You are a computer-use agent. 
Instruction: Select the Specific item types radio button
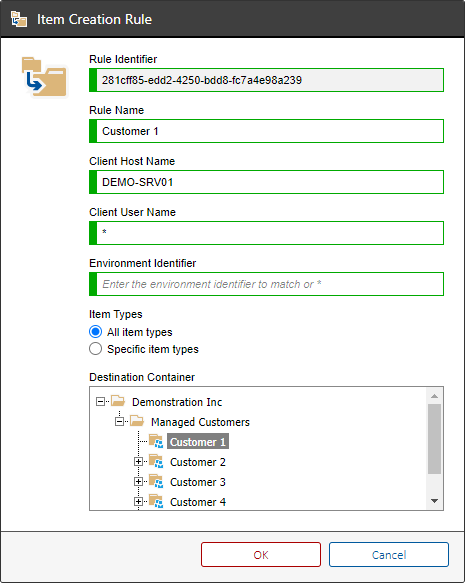click(96, 349)
